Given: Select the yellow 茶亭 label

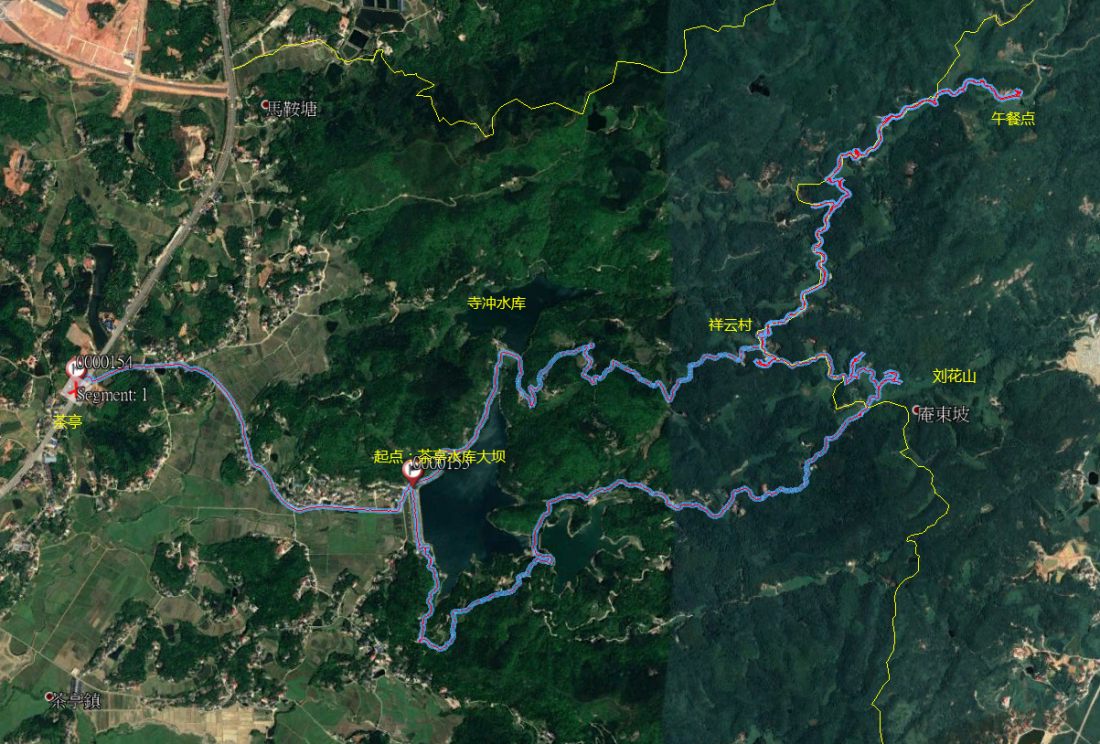Looking at the screenshot, I should [x=67, y=421].
